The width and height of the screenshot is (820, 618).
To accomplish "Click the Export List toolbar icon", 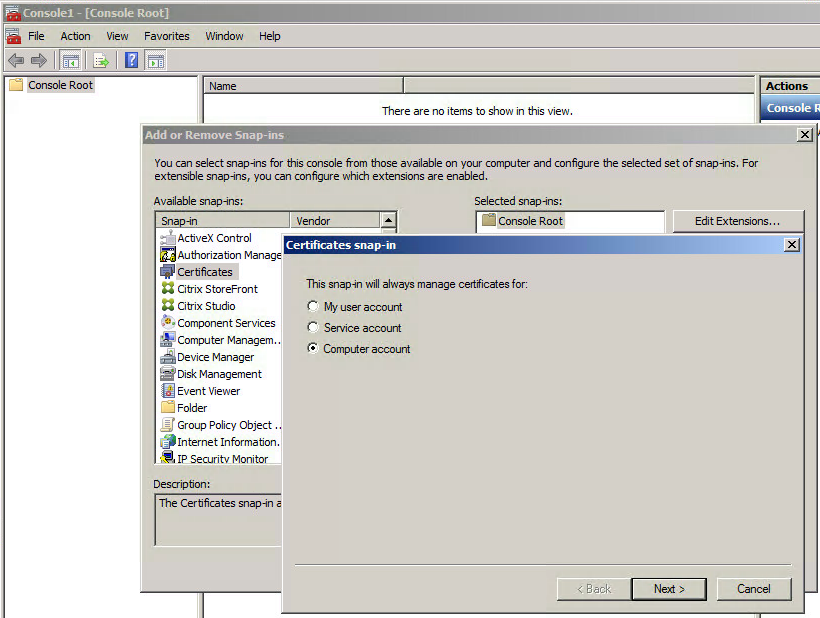I will click(101, 61).
